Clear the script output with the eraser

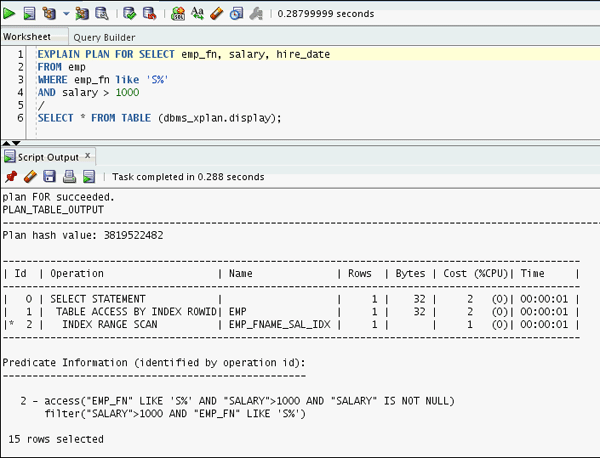(x=29, y=177)
